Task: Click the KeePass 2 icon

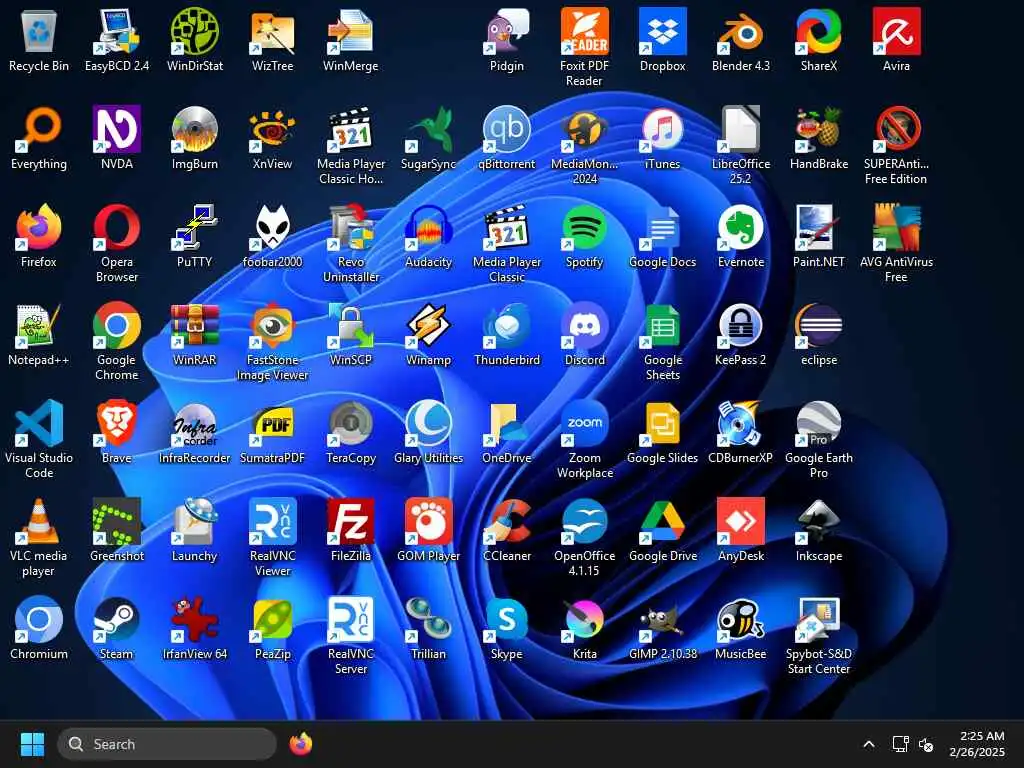Action: click(741, 325)
